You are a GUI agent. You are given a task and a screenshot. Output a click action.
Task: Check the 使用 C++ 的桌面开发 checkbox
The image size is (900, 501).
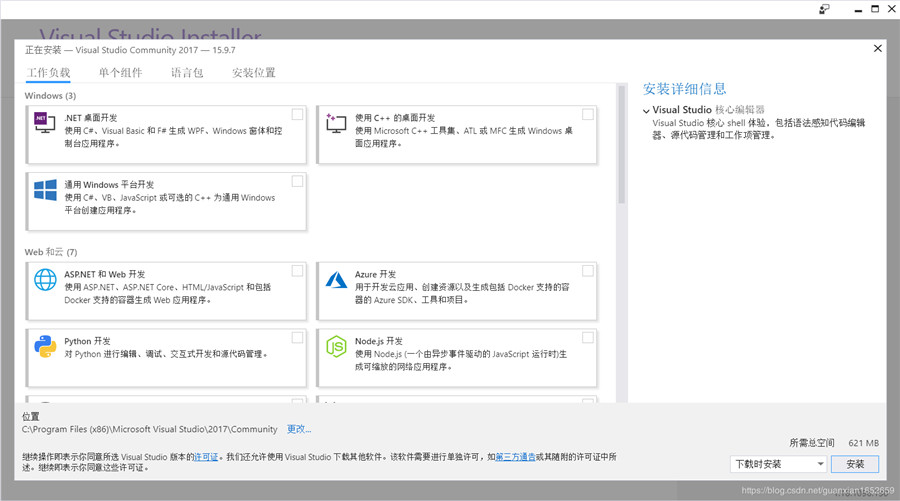click(x=588, y=114)
